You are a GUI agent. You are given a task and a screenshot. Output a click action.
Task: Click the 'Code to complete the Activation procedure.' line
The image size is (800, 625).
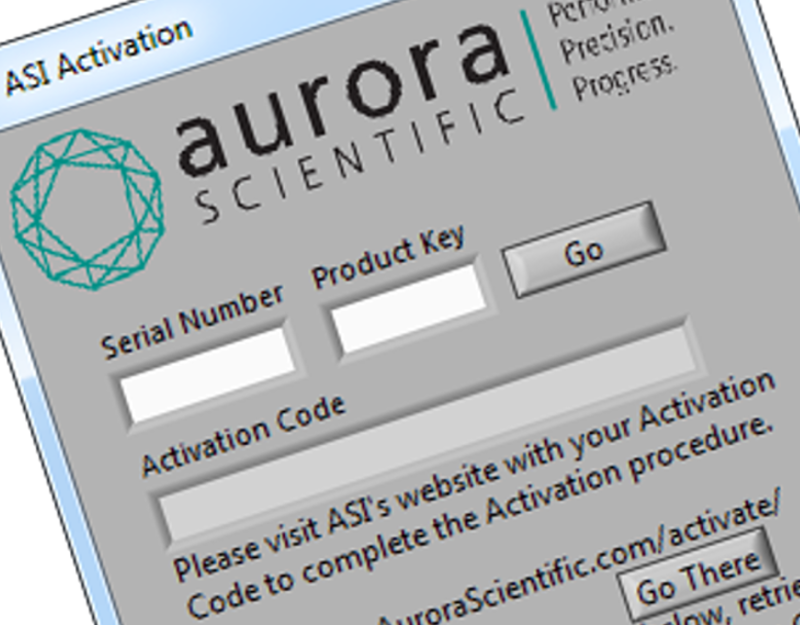(x=479, y=516)
